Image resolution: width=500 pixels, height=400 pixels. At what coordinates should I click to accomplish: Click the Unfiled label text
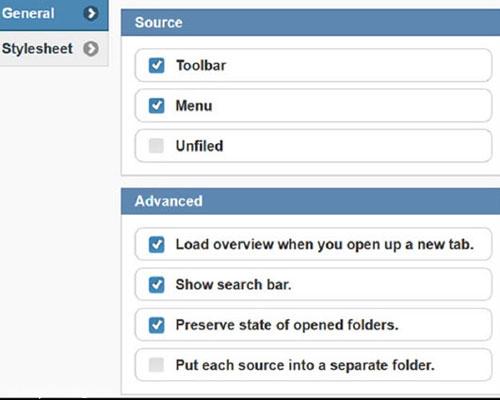[199, 146]
